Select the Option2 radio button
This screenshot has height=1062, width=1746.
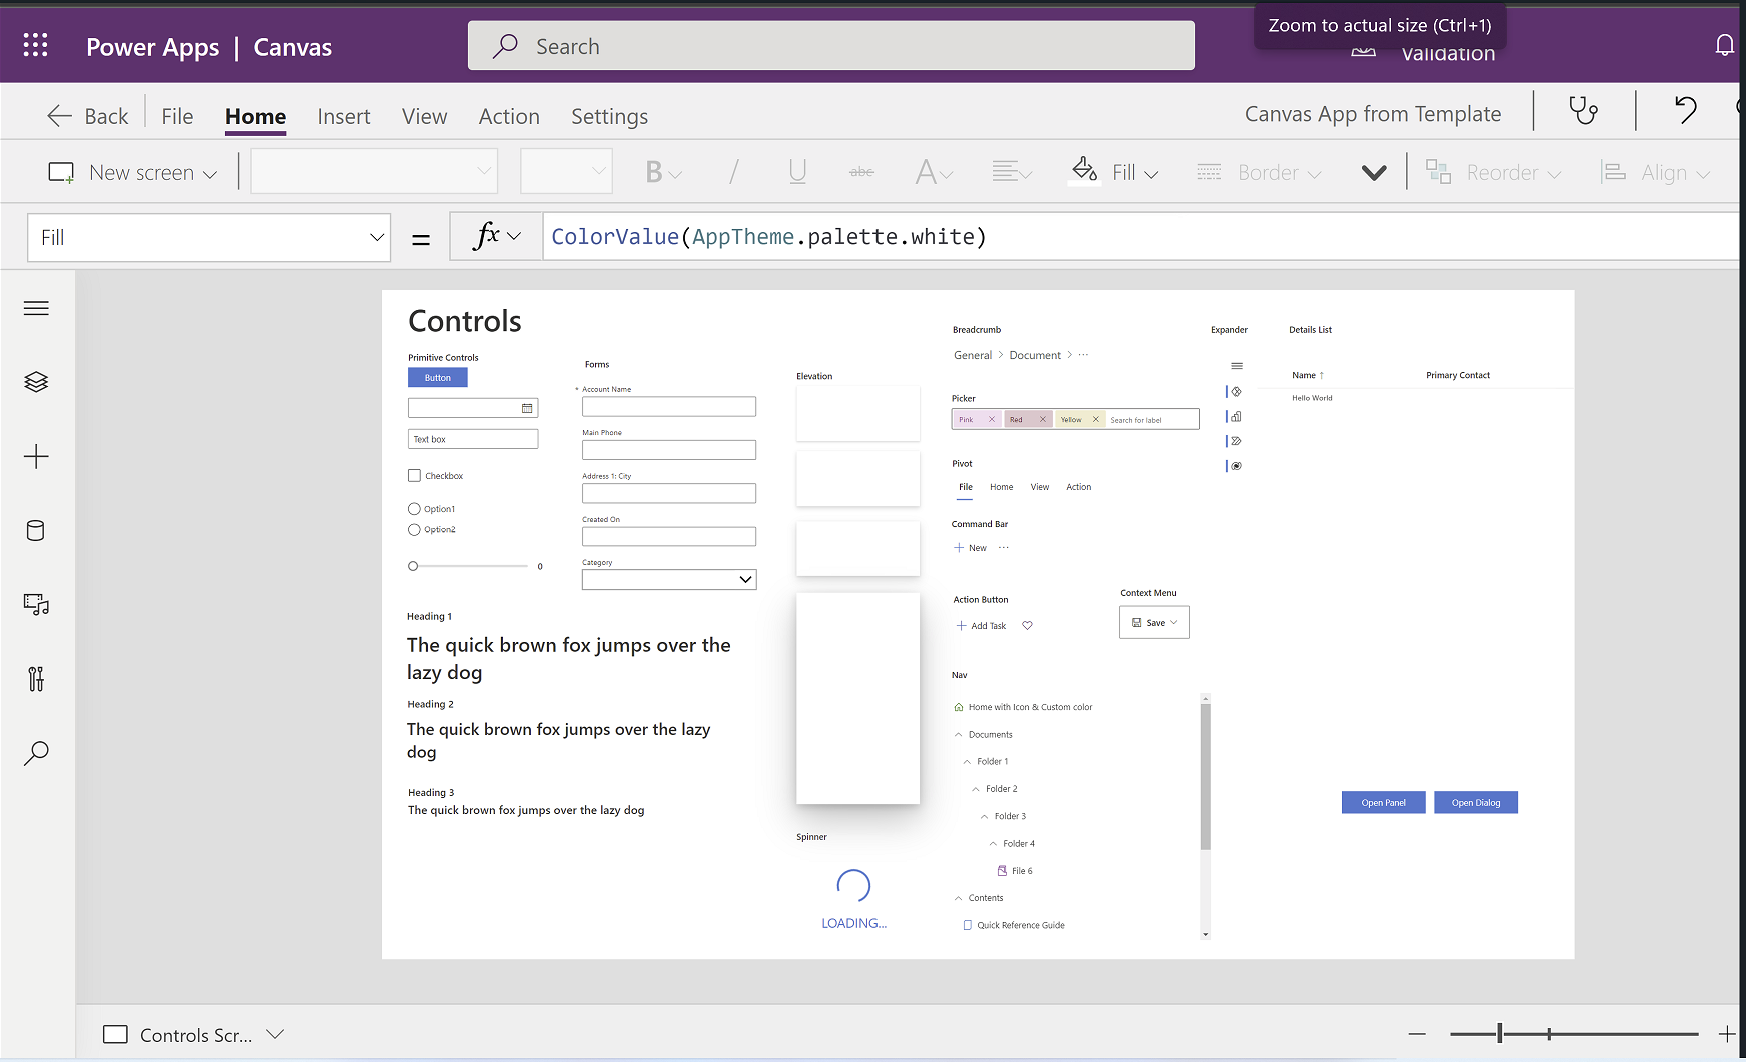coord(414,530)
